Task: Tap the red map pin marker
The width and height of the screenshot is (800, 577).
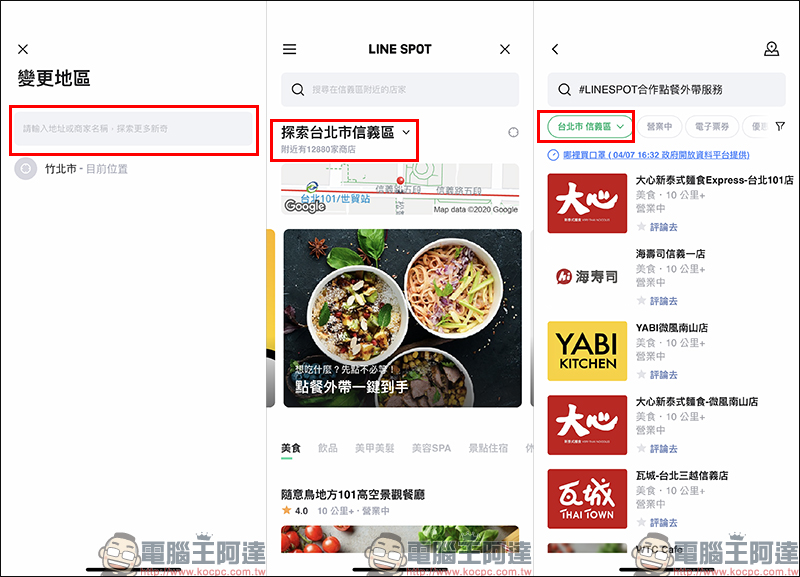Action: [x=401, y=181]
